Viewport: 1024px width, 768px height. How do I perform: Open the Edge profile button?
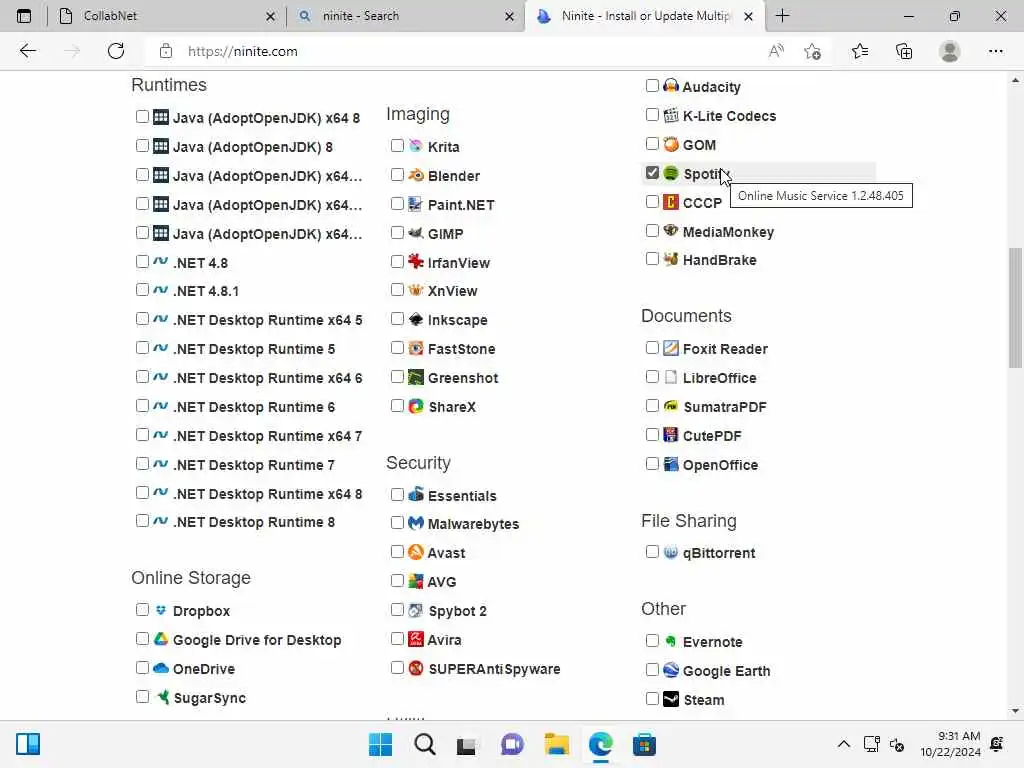(x=950, y=51)
